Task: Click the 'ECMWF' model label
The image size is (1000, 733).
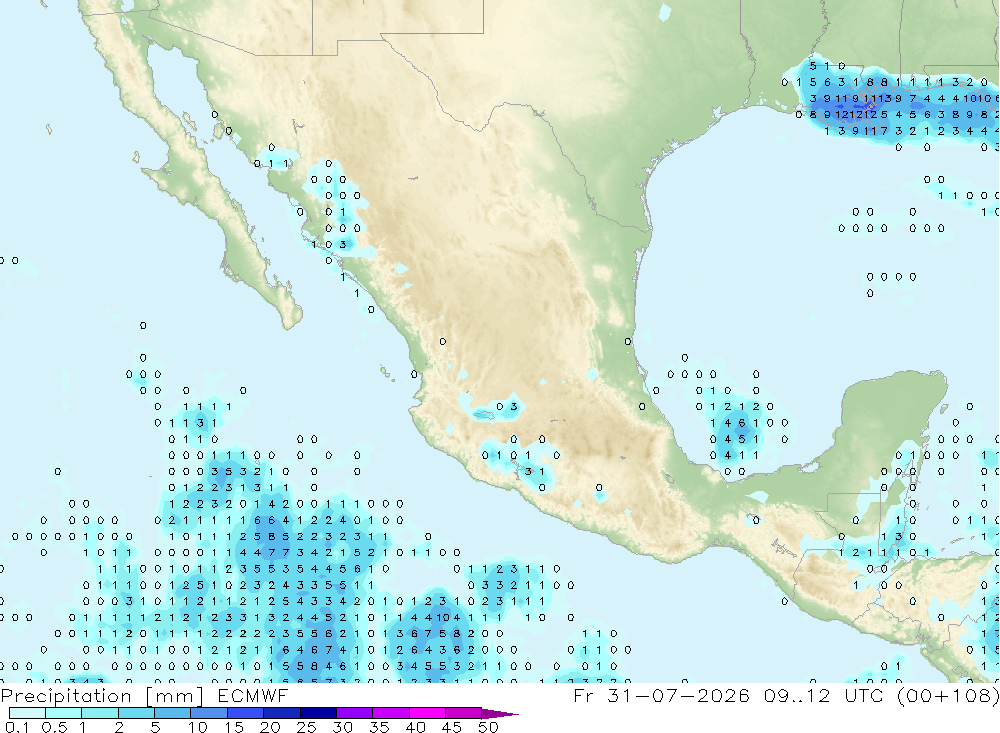Action: (x=253, y=695)
